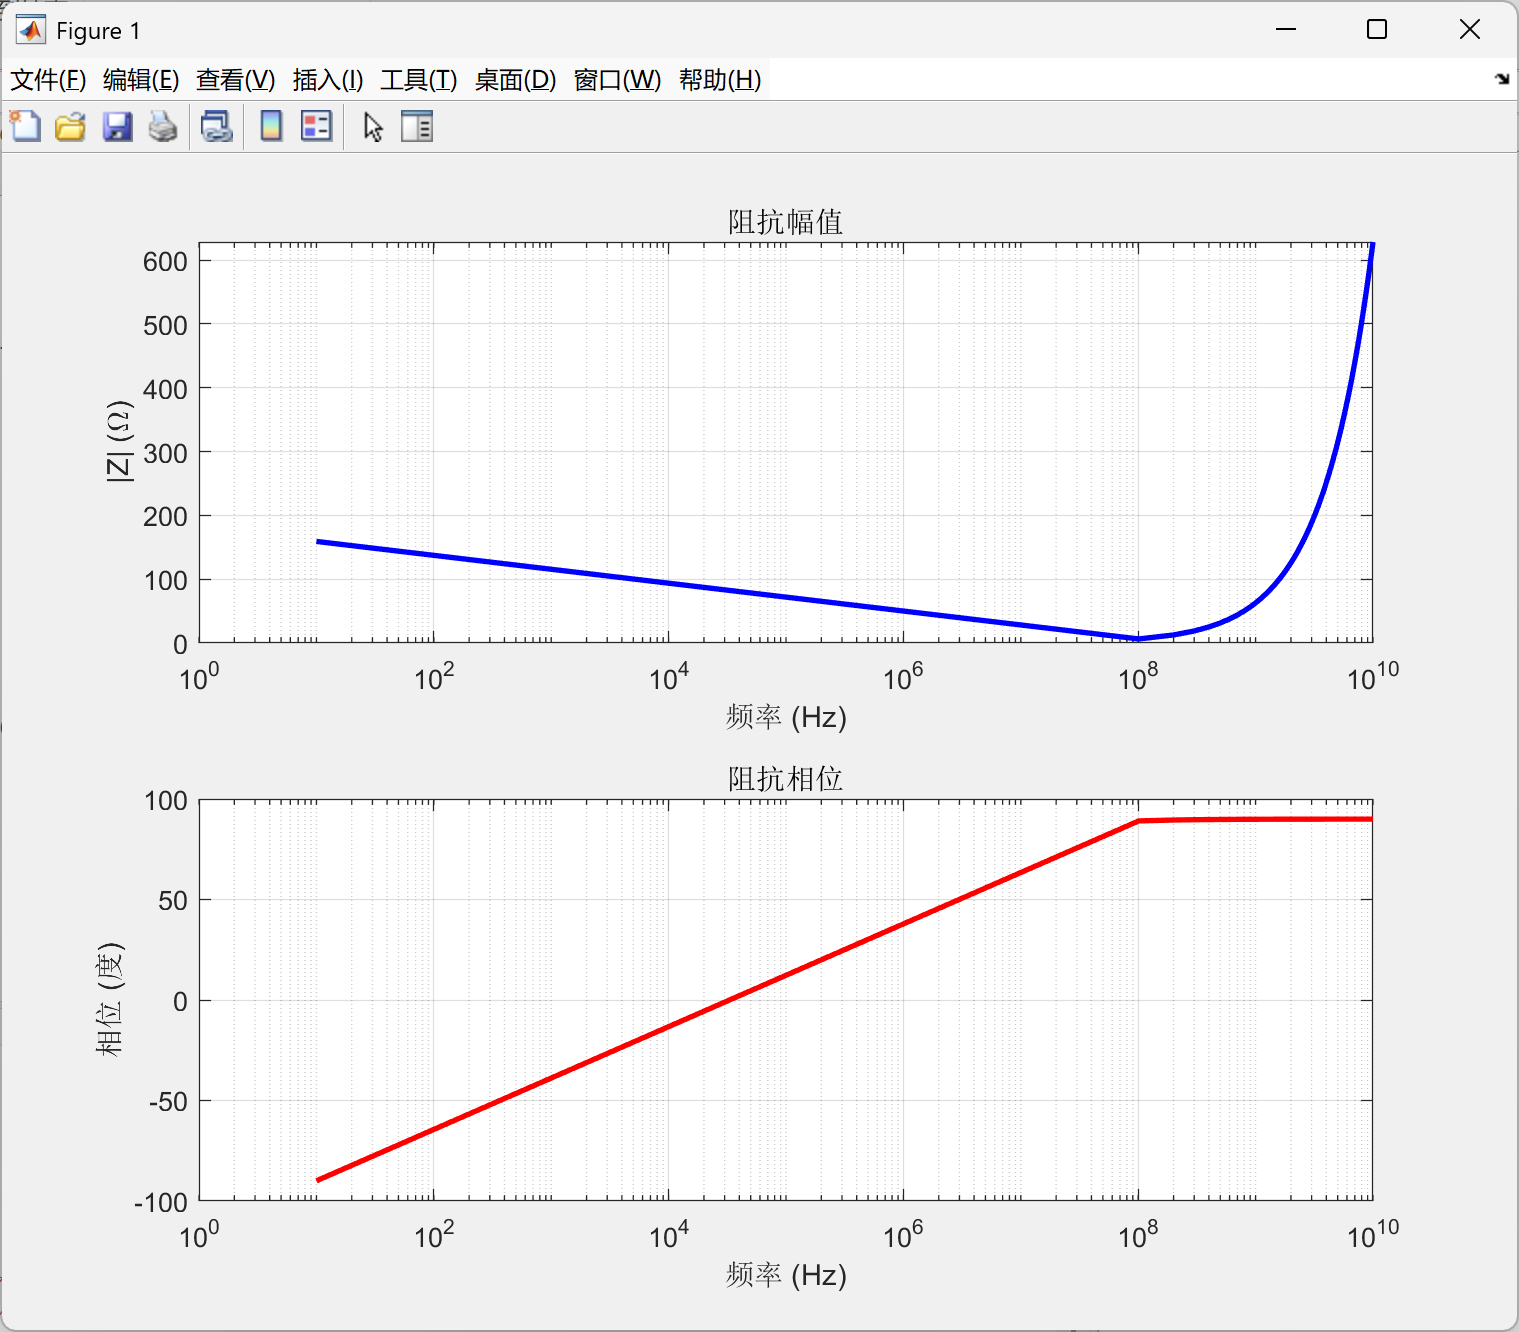1519x1332 pixels.
Task: Open the 文件(F) menu
Action: point(48,80)
